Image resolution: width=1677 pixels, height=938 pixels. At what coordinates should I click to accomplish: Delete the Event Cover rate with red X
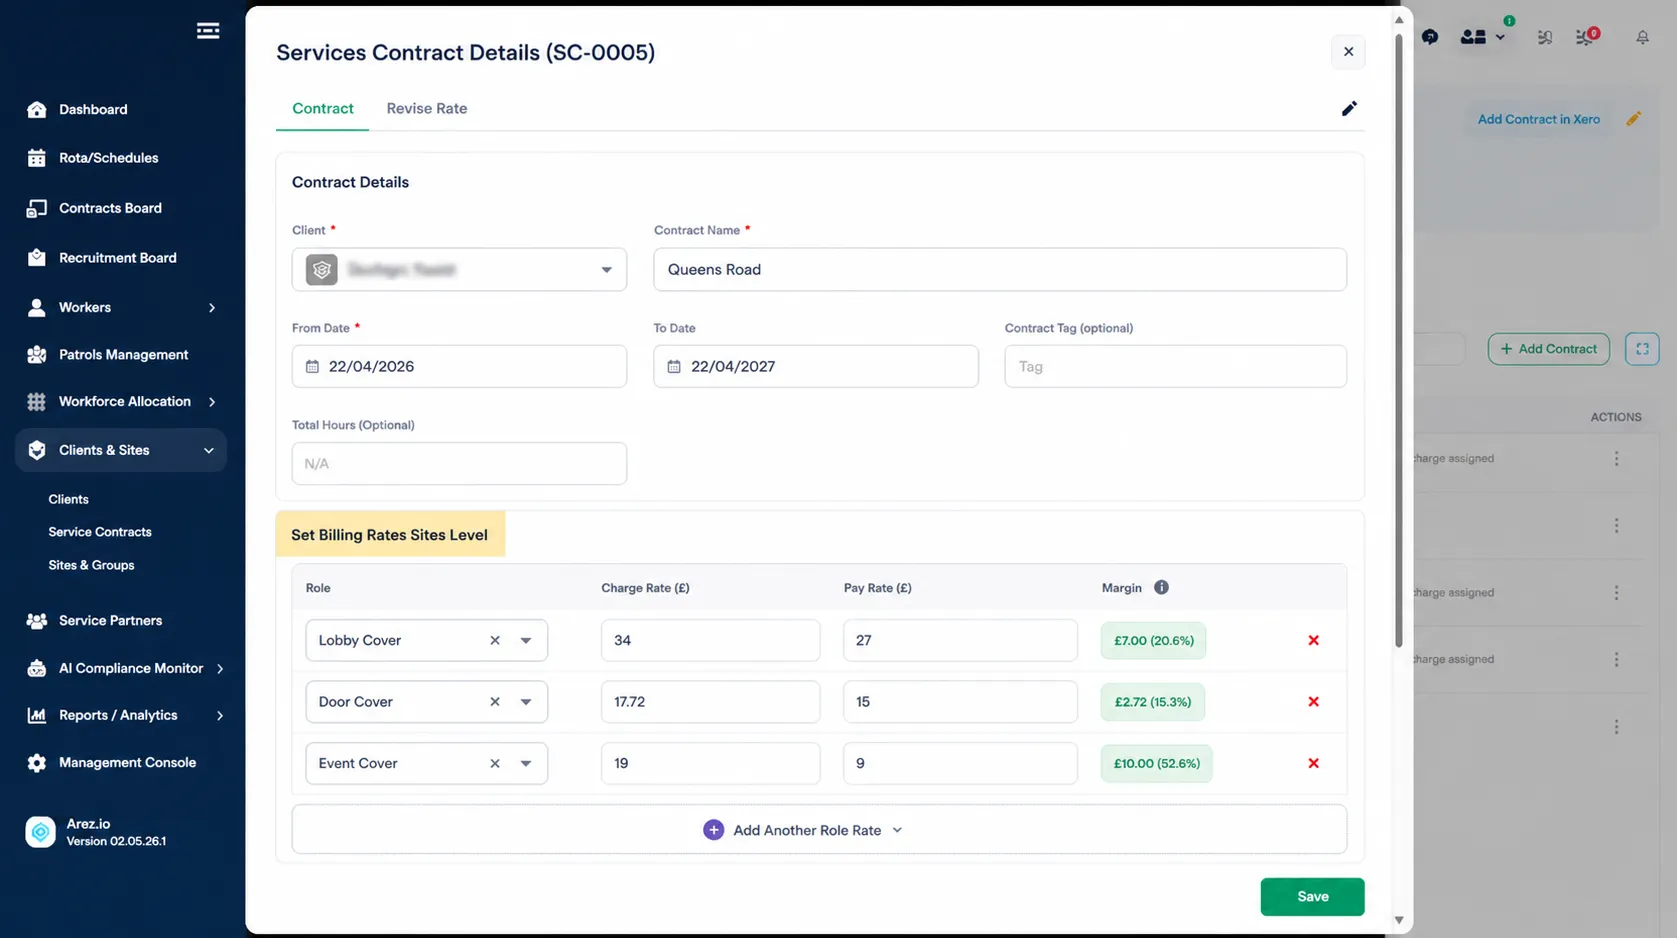click(1313, 763)
